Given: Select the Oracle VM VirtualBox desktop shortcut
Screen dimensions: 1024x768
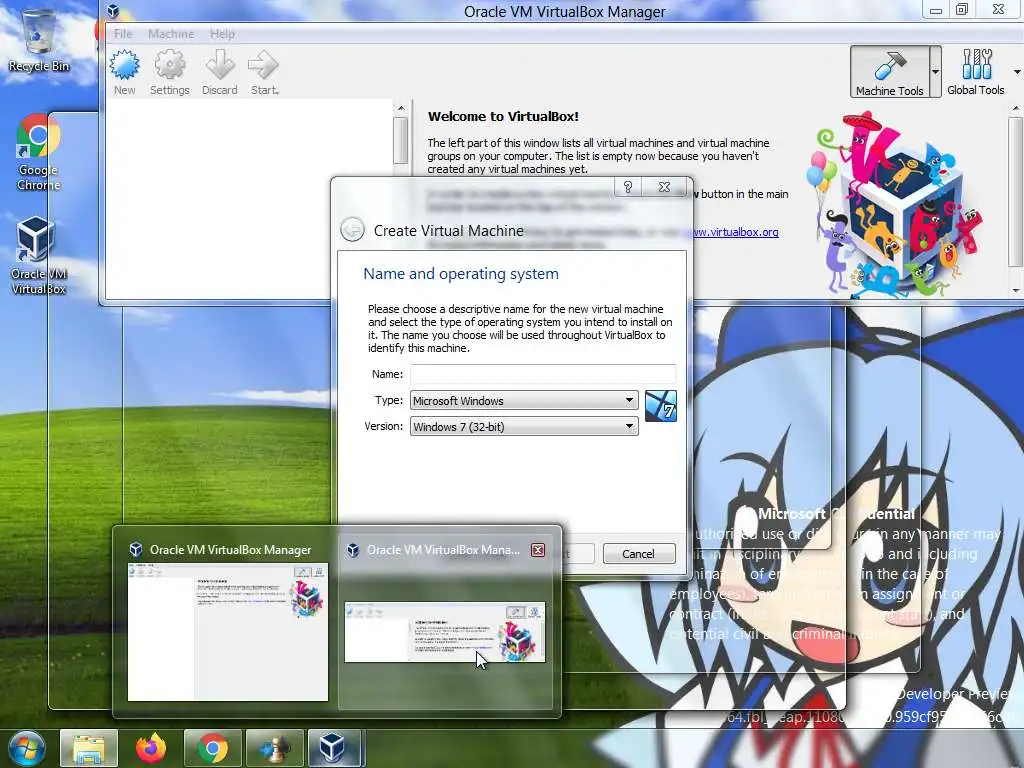Looking at the screenshot, I should (39, 256).
